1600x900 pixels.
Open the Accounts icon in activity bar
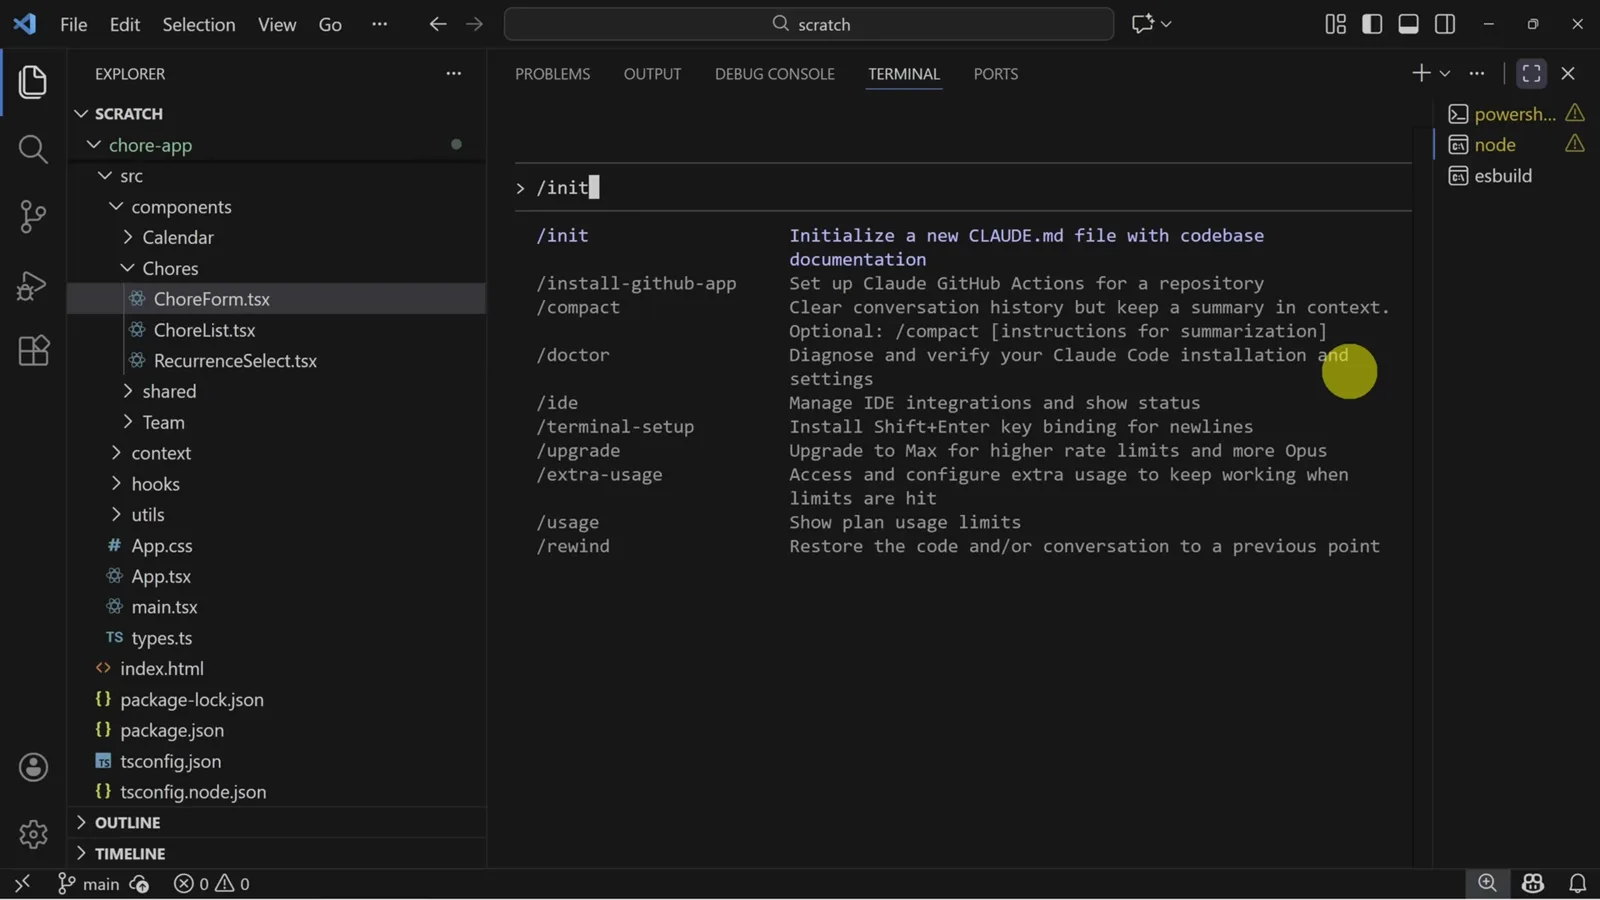click(x=33, y=767)
